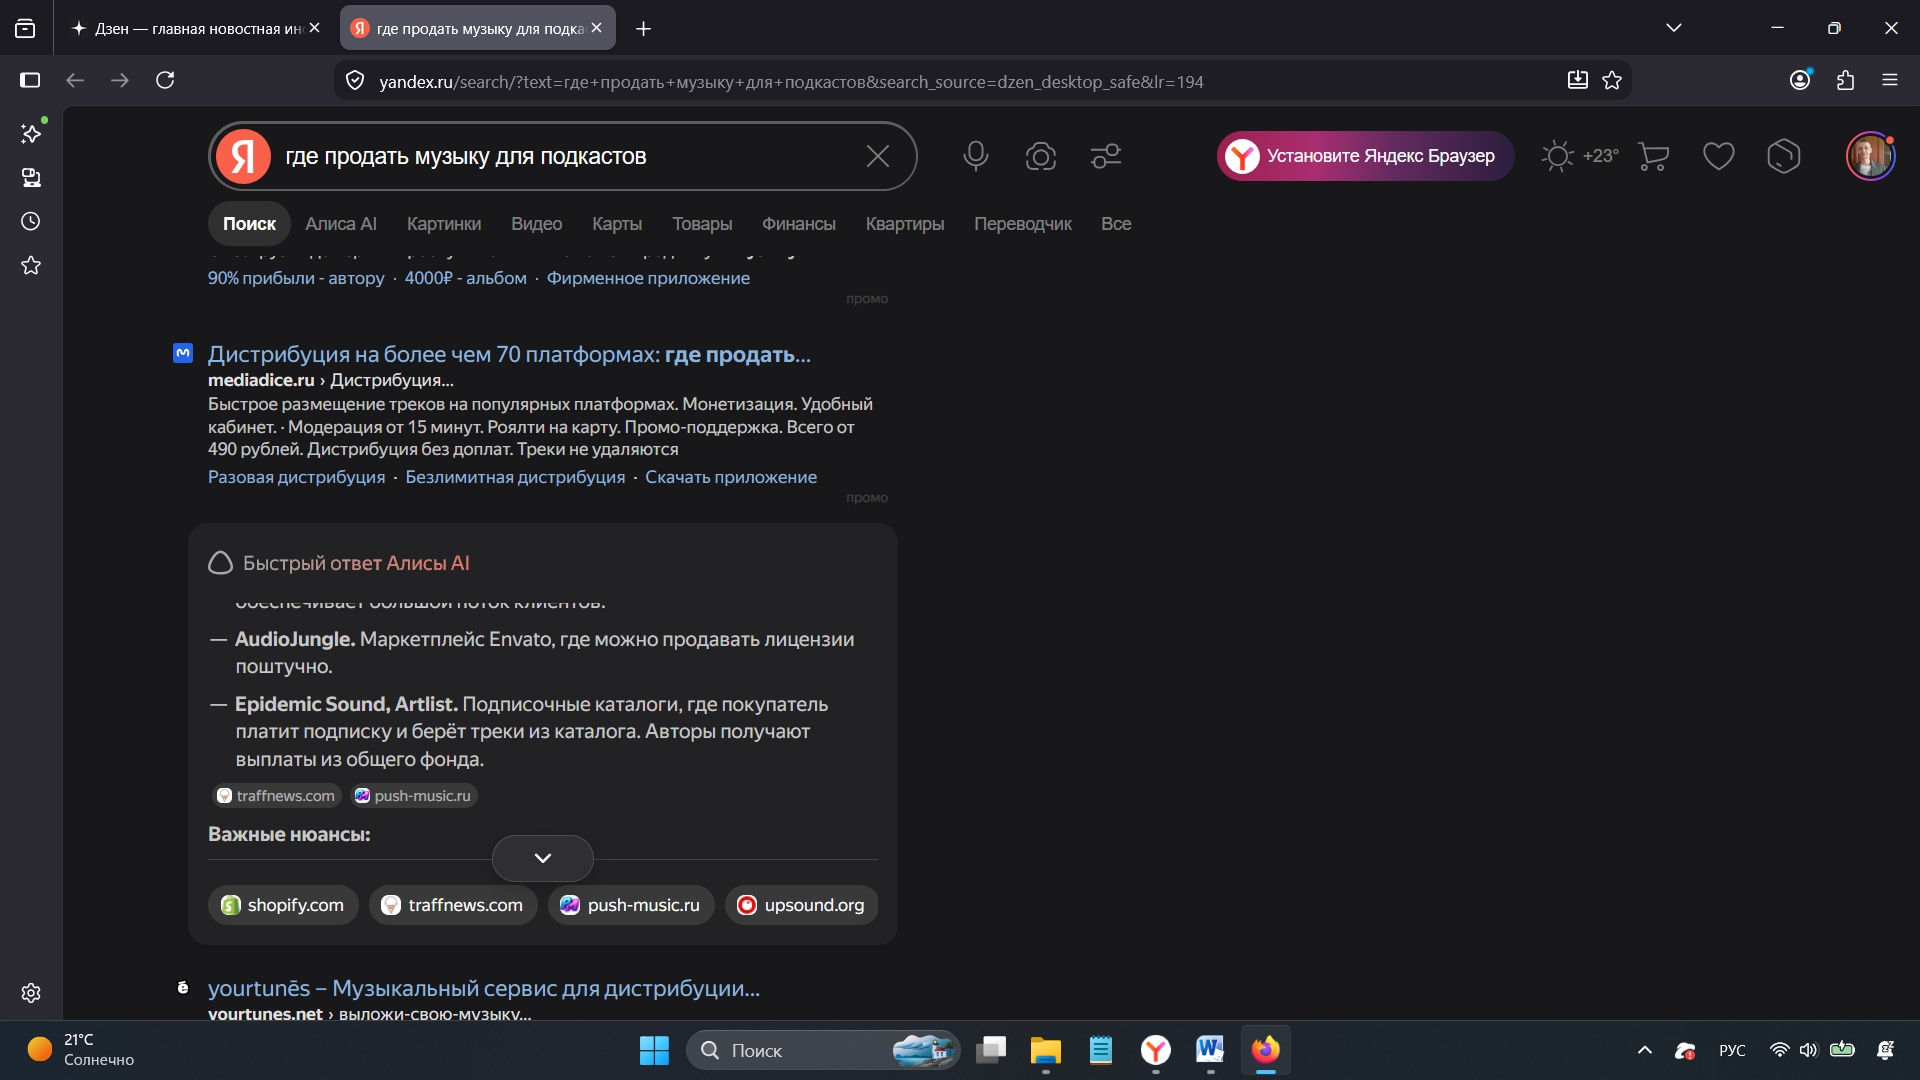The width and height of the screenshot is (1920, 1080).
Task: Expand the Alice AI quick answer
Action: (543, 858)
